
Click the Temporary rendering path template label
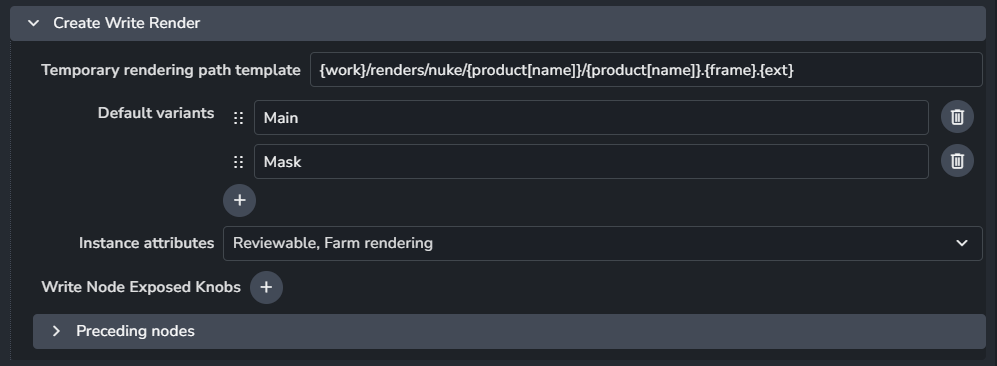[x=171, y=70]
